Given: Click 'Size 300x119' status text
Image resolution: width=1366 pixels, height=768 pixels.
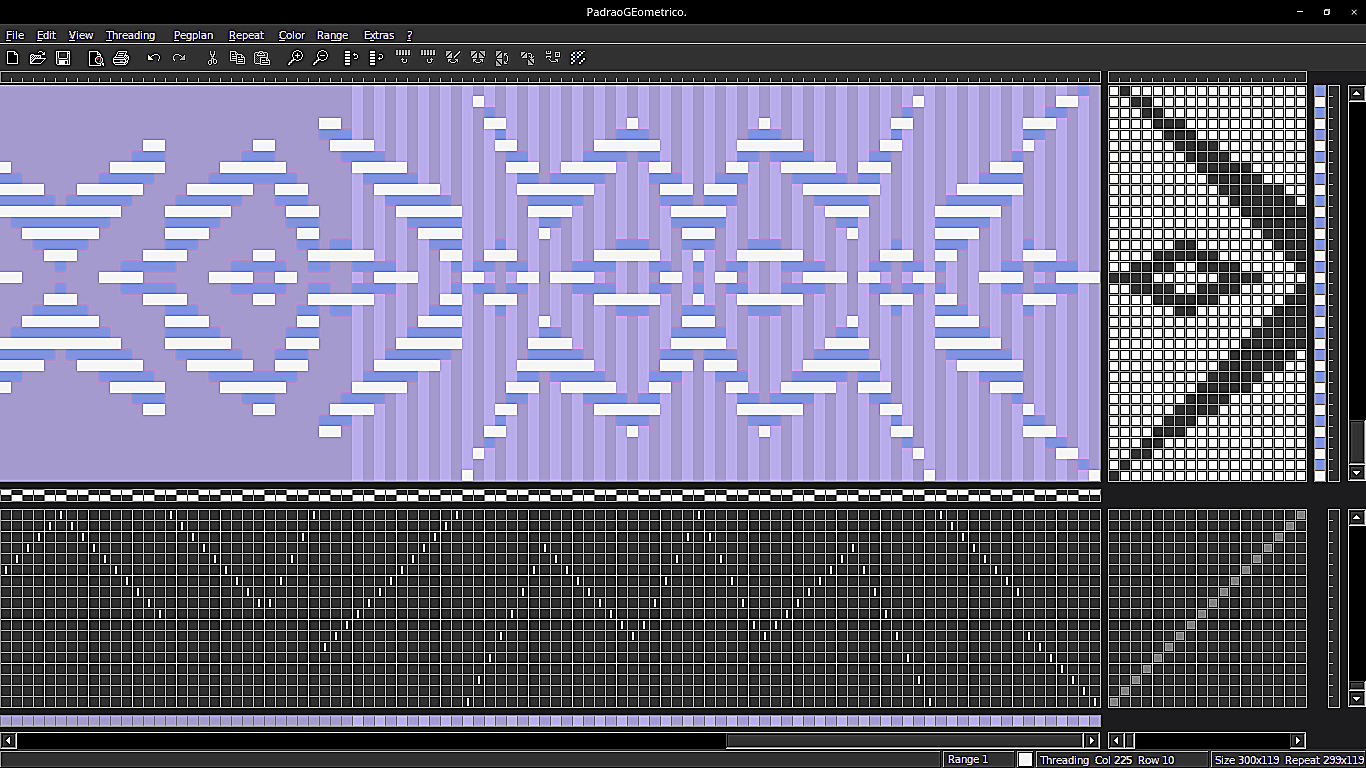Looking at the screenshot, I should click(x=1247, y=760).
